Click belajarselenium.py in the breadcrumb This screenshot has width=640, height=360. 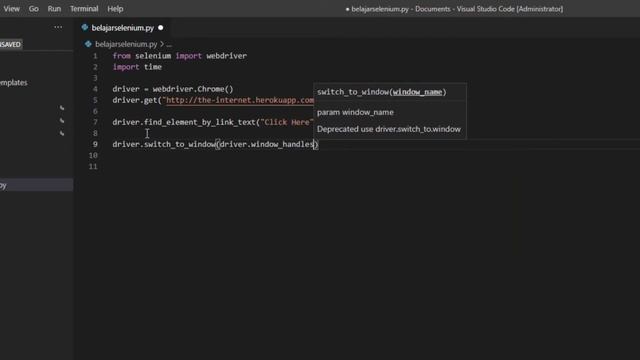[x=126, y=44]
